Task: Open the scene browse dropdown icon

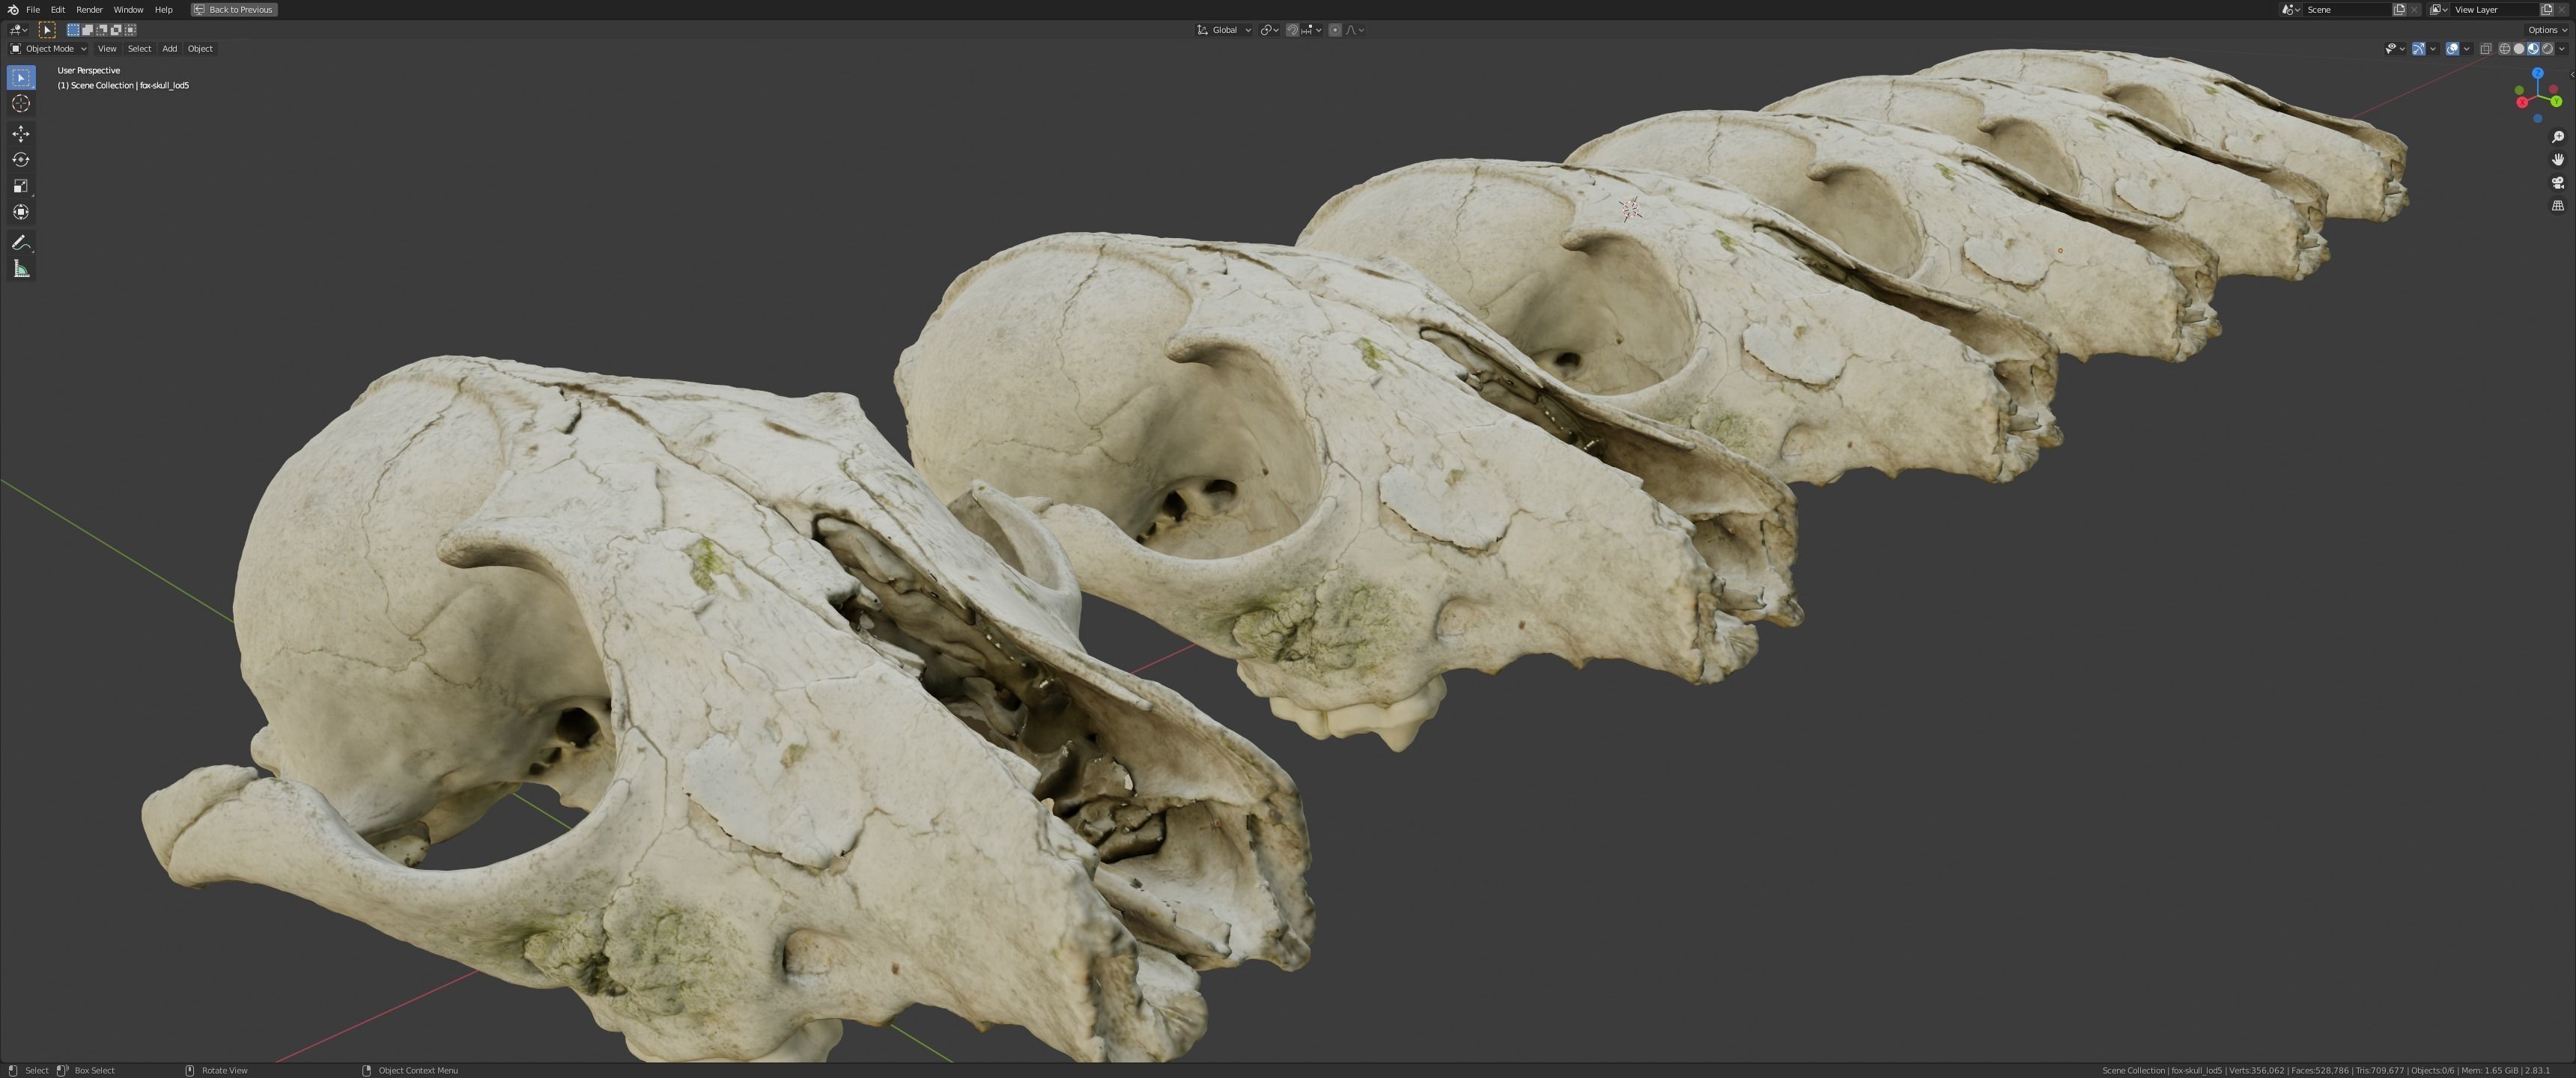Action: (x=2291, y=9)
